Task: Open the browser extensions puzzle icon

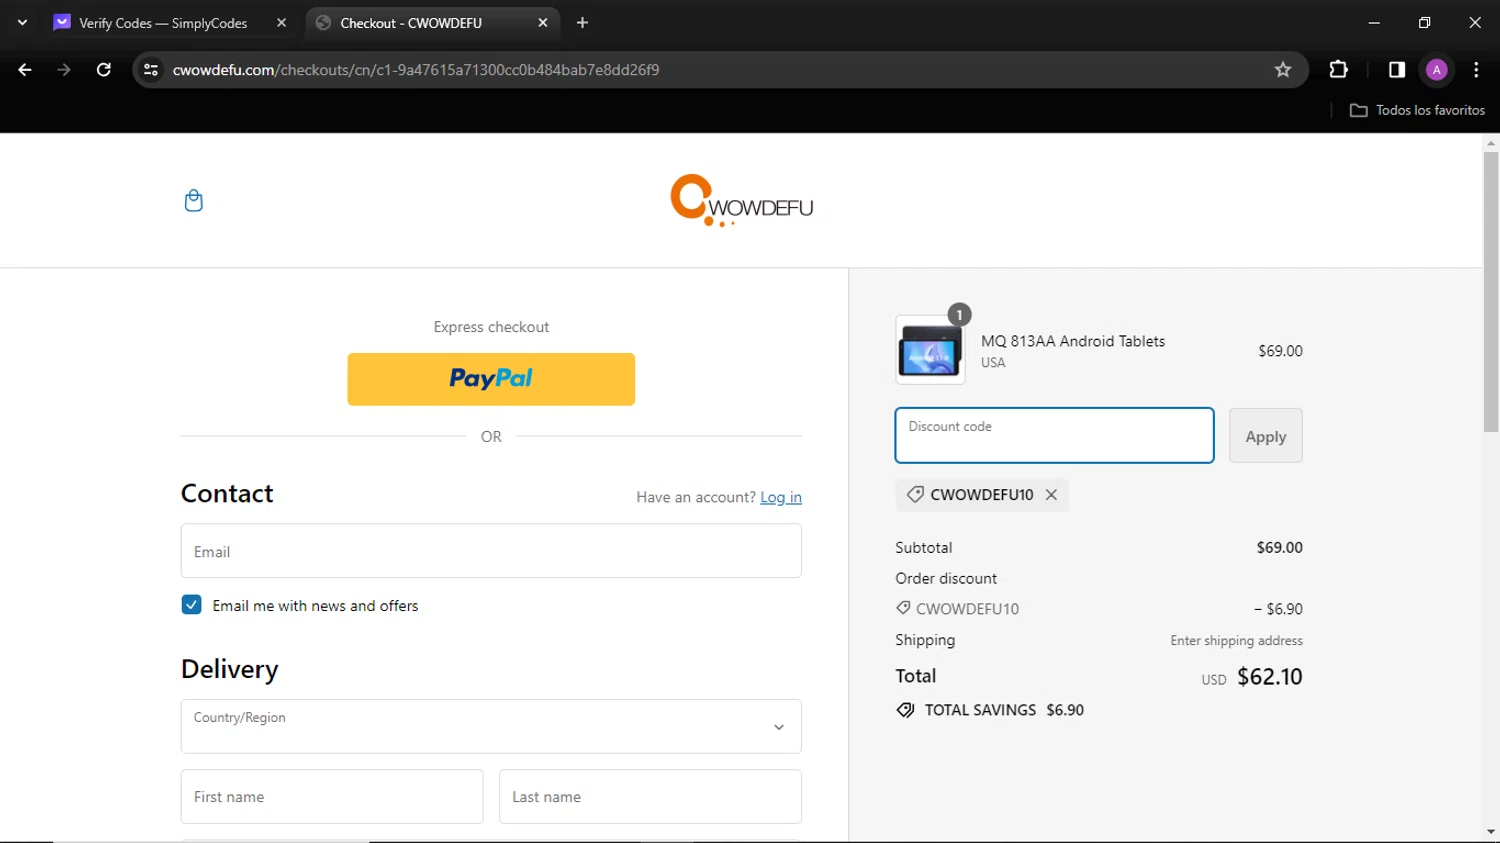Action: 1338,70
